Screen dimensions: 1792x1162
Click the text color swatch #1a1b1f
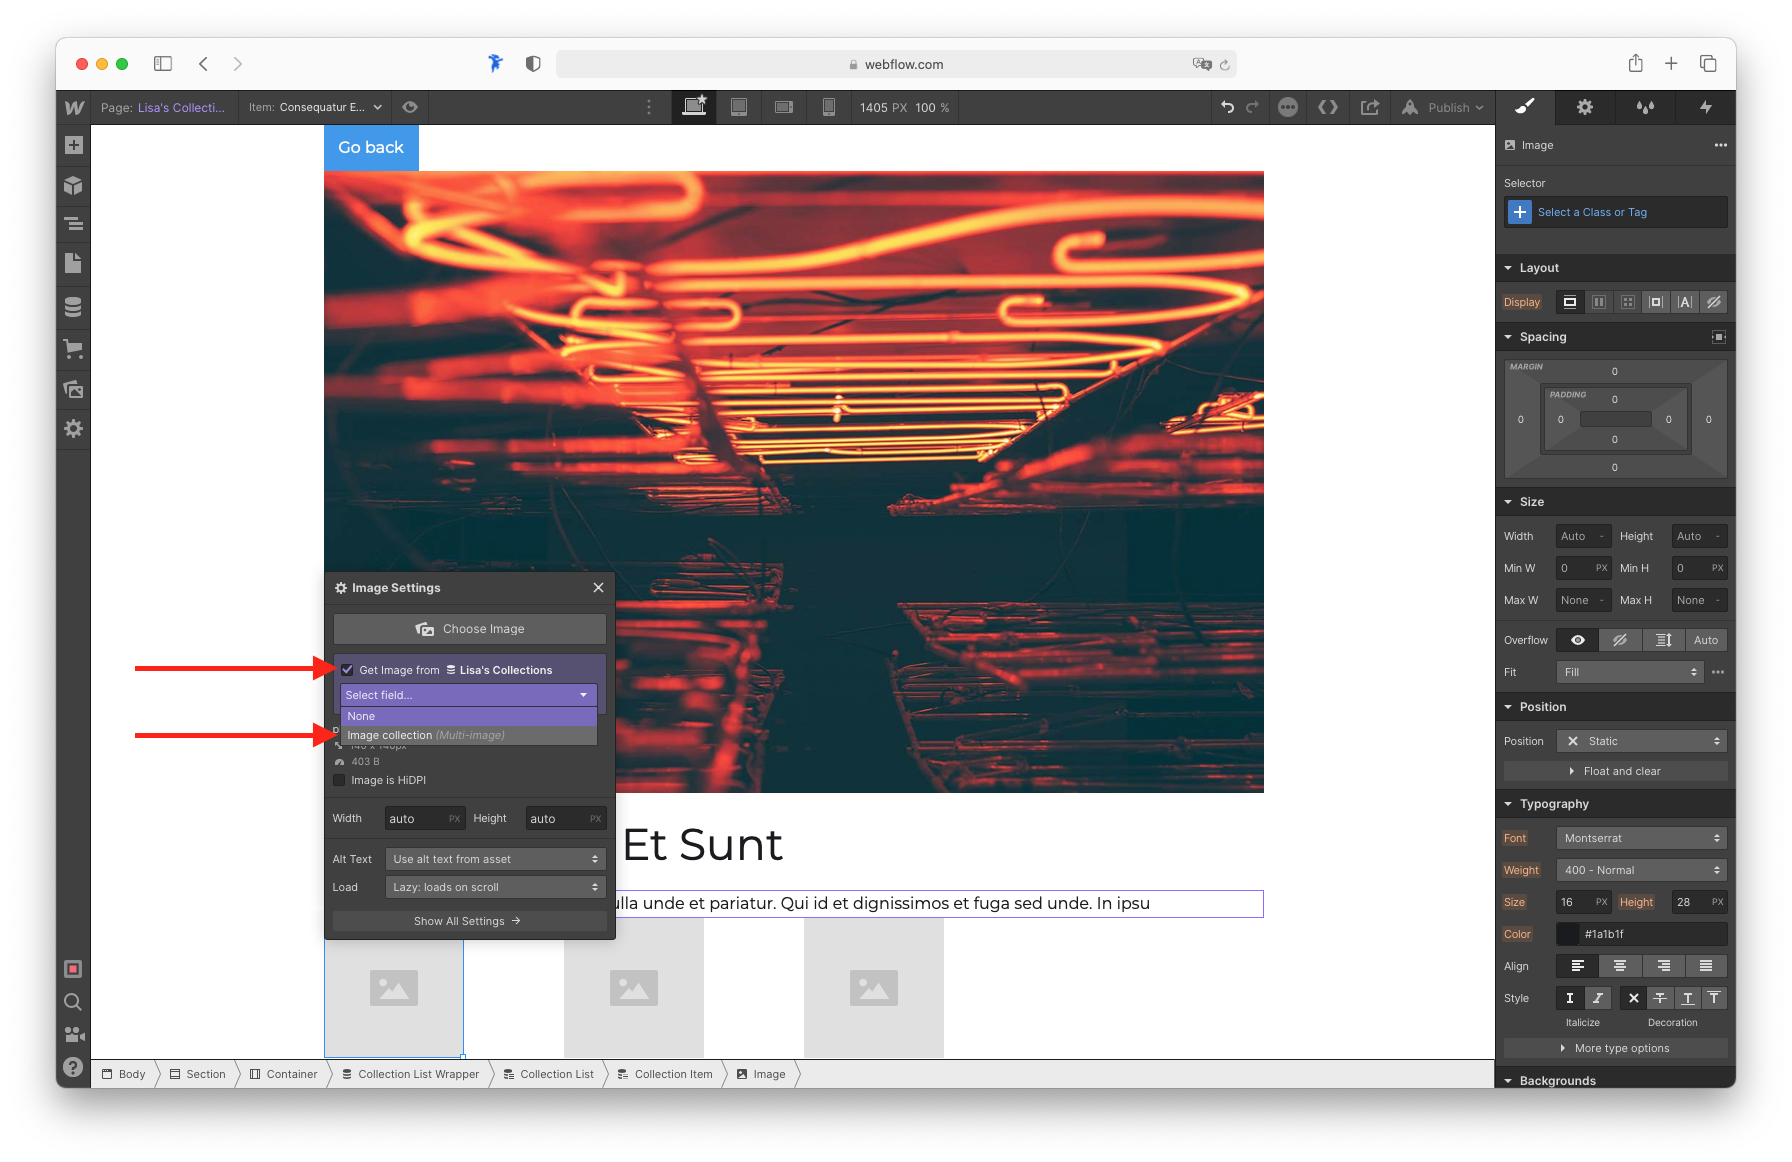1567,933
